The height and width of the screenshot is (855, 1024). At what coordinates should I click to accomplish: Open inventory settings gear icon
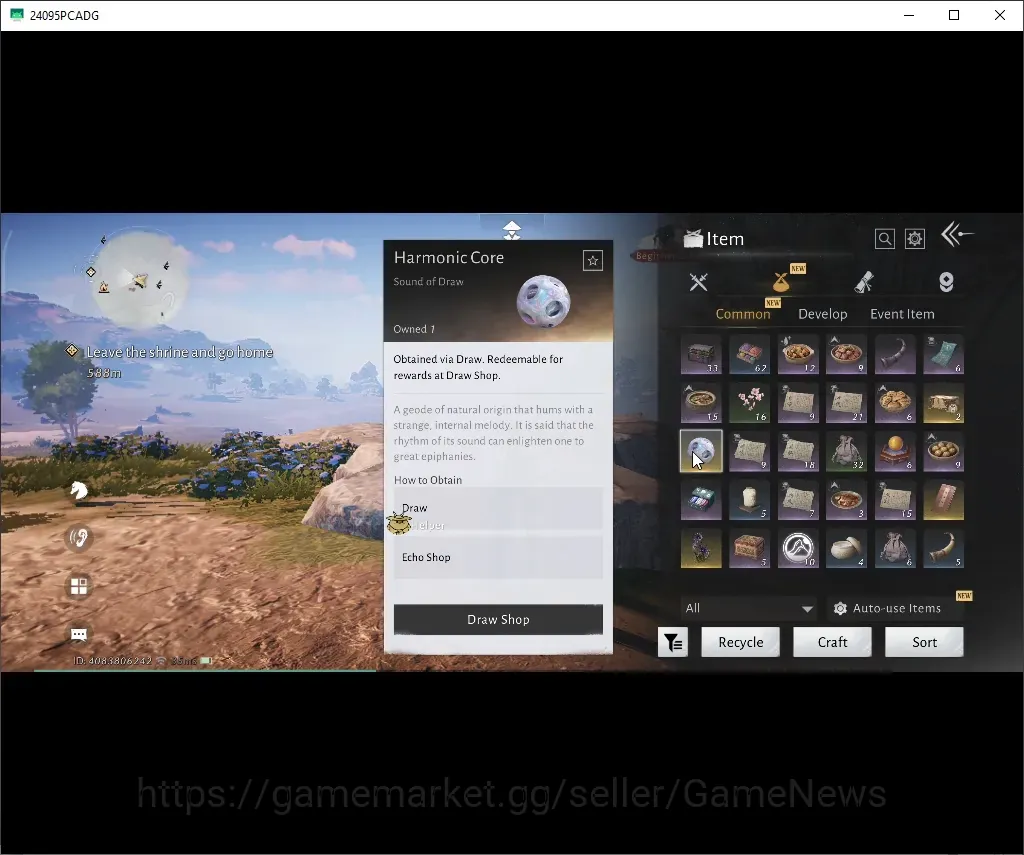(915, 239)
